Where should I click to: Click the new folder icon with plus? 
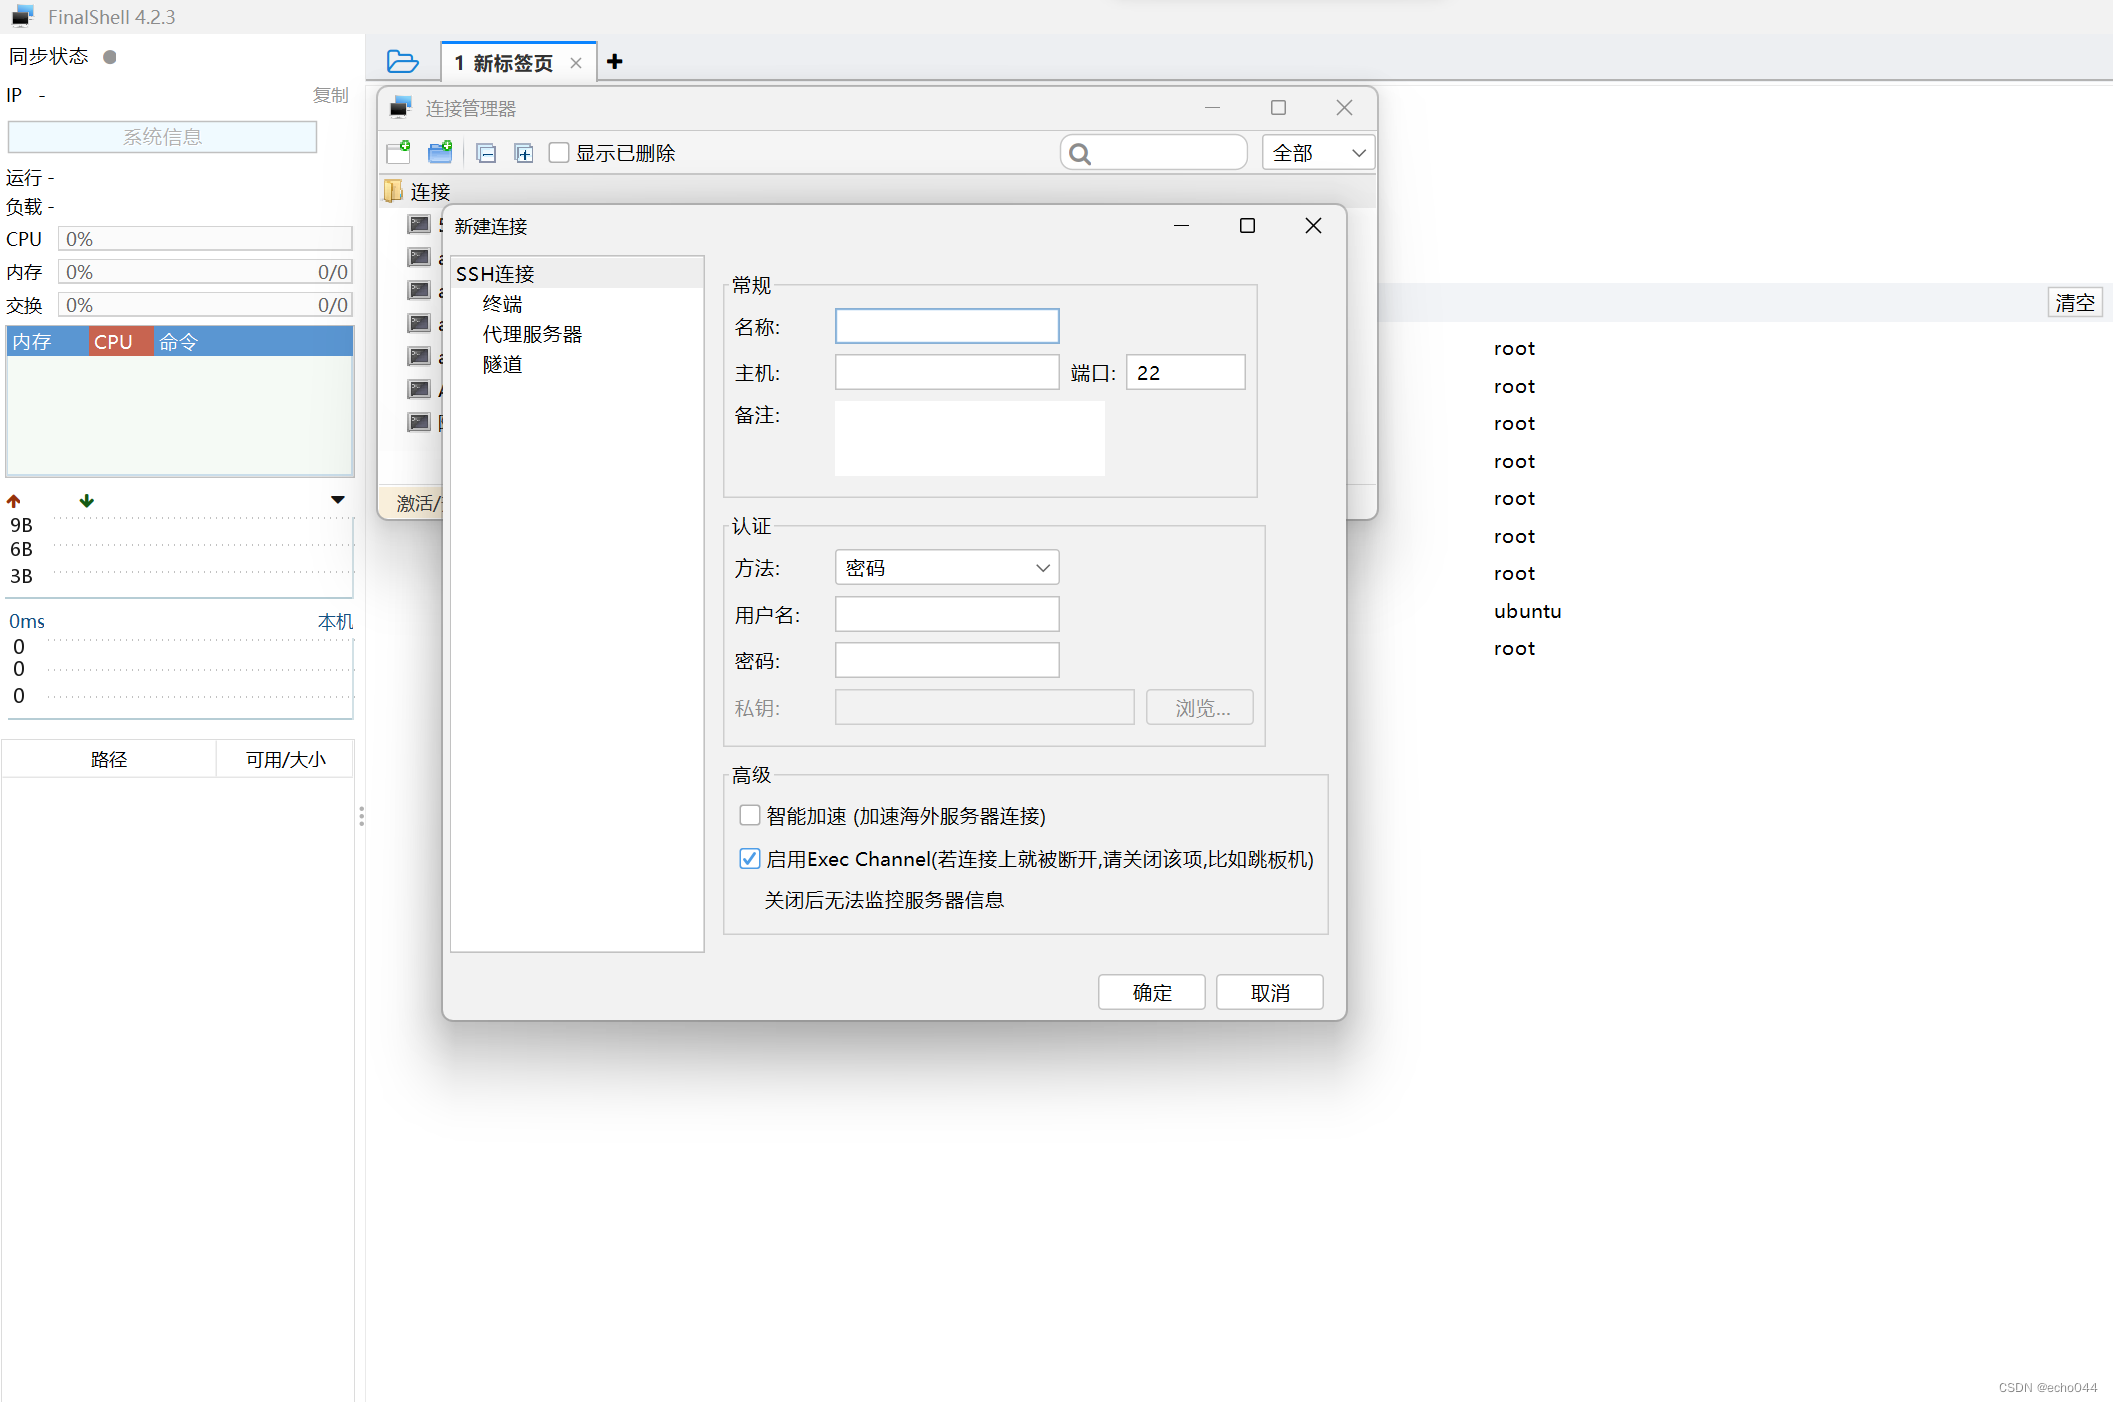[x=440, y=152]
